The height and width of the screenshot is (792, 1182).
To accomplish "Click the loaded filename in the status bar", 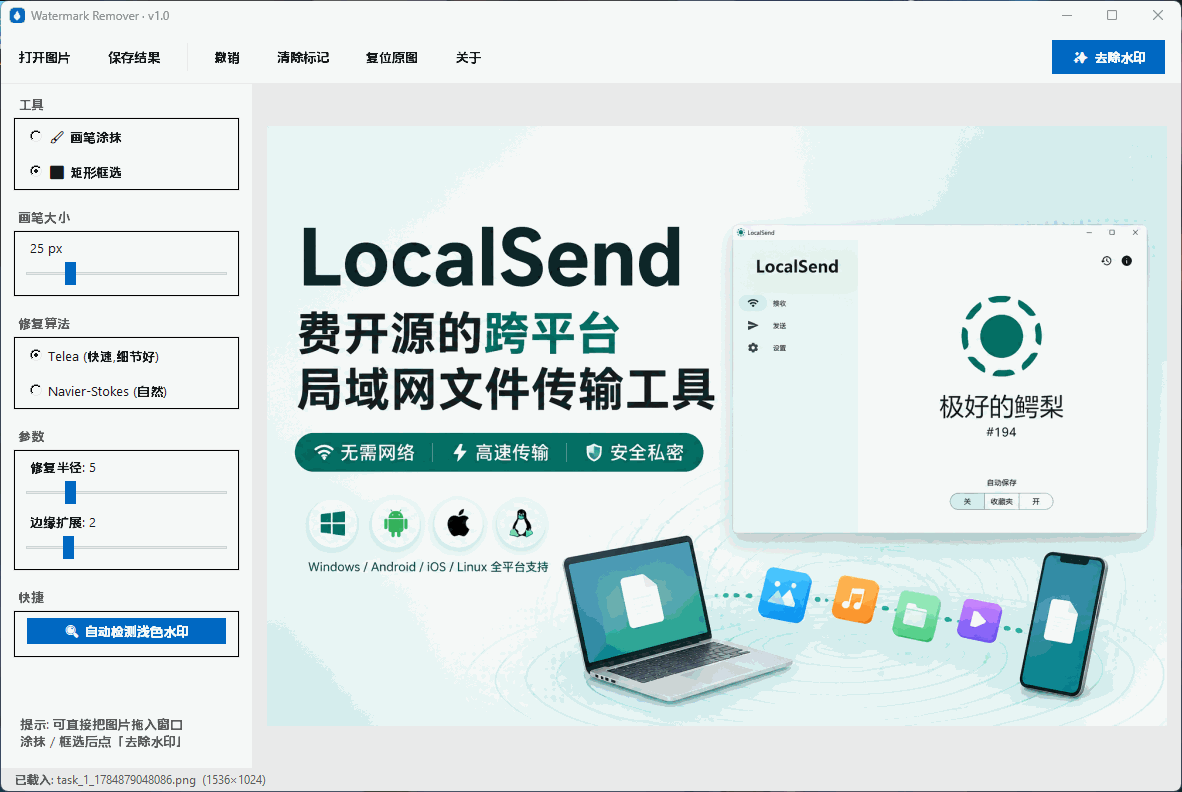I will pos(126,780).
